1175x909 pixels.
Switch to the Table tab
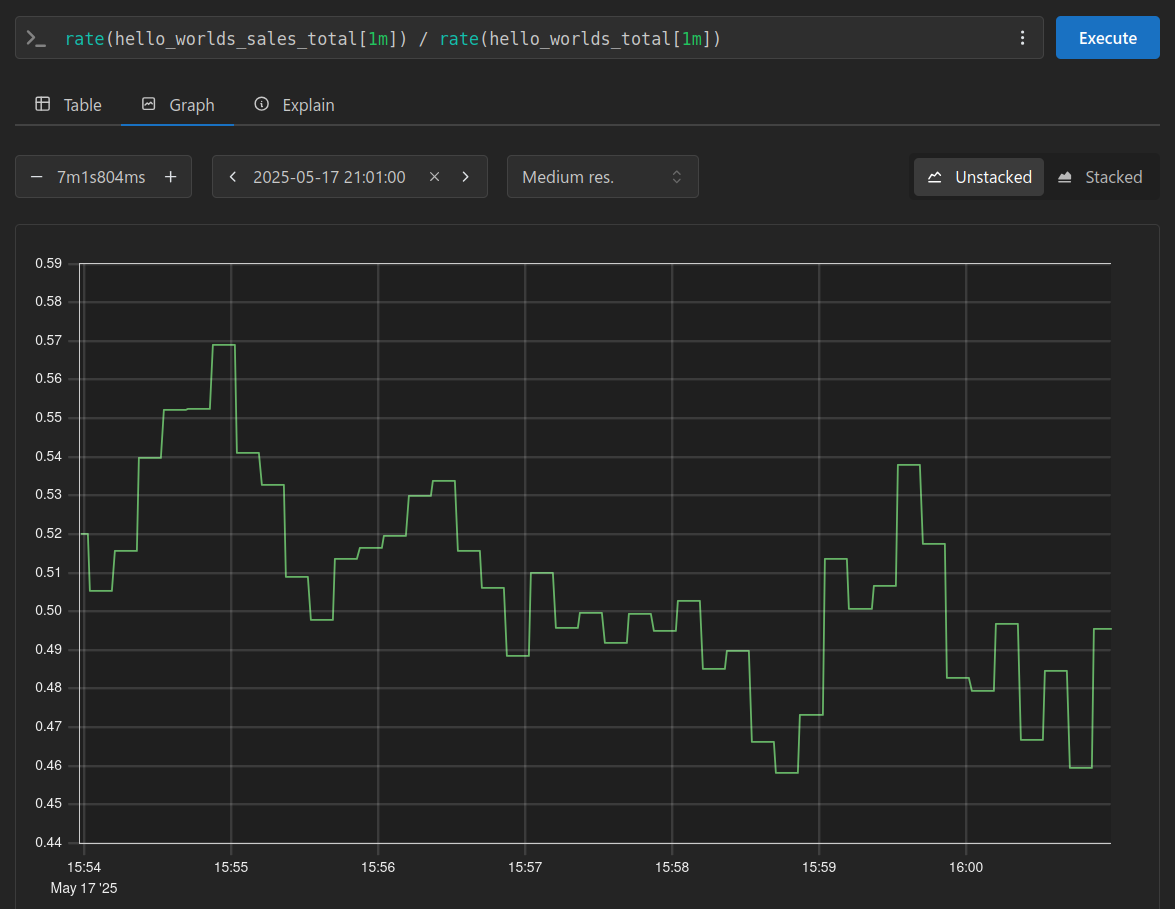point(68,105)
